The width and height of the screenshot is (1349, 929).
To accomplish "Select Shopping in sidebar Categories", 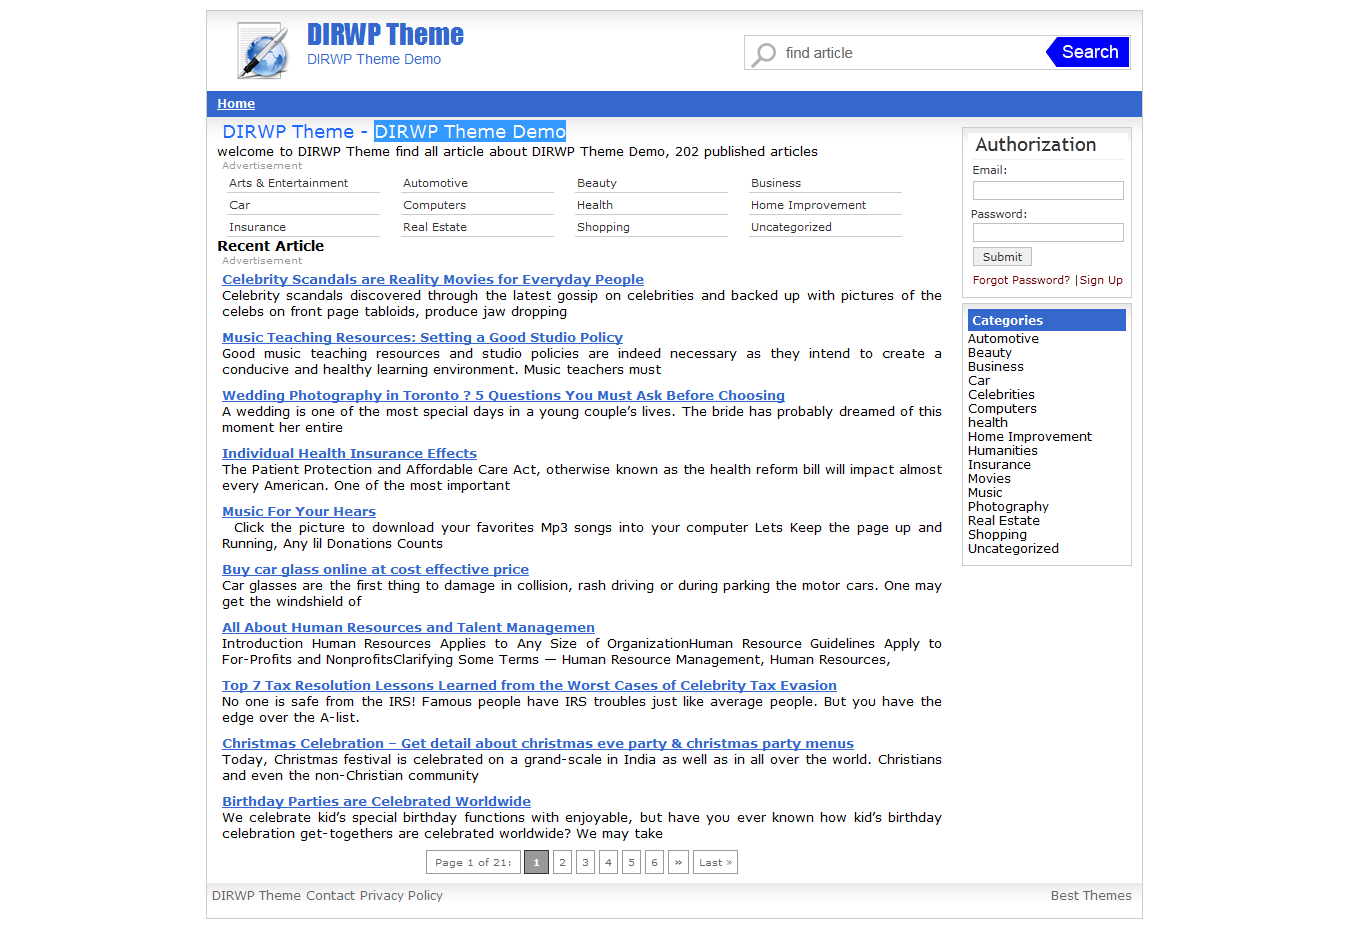I will (x=997, y=535).
